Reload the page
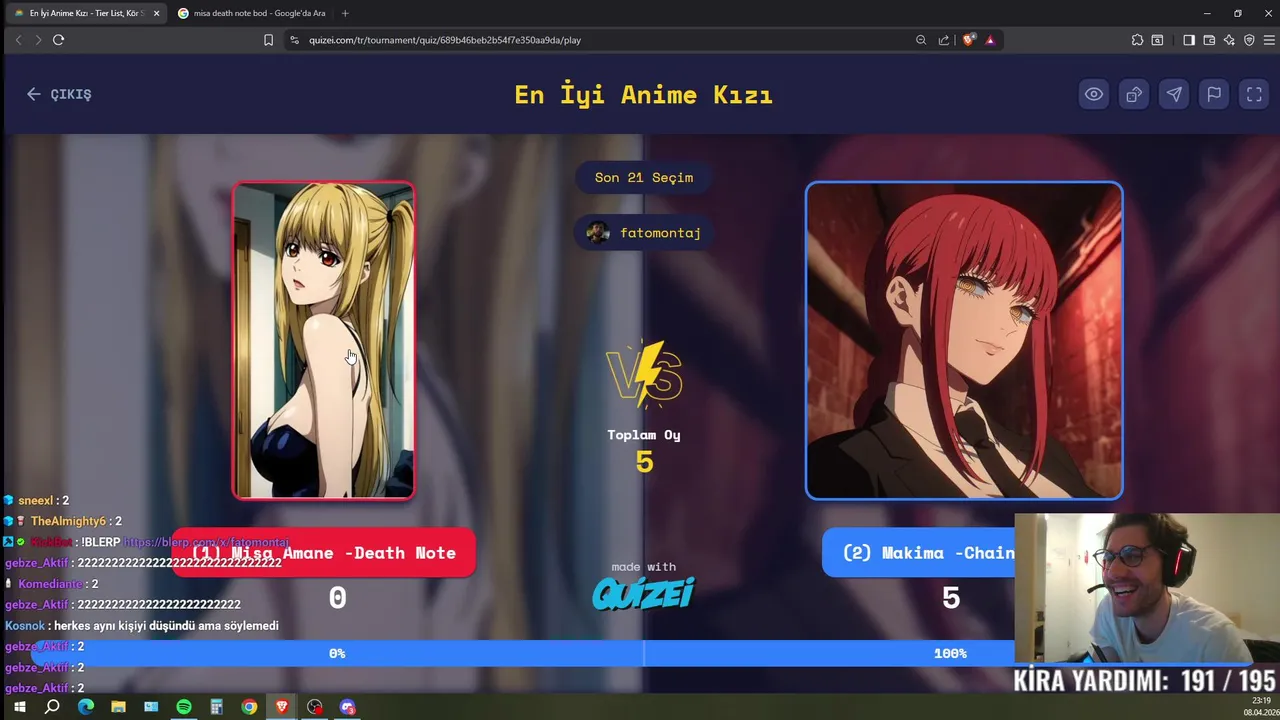1280x720 pixels. 59,40
